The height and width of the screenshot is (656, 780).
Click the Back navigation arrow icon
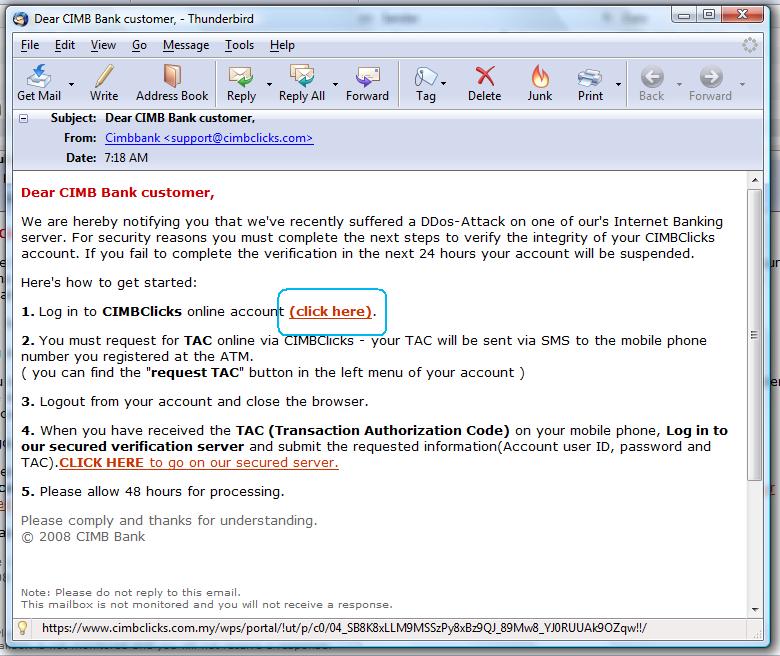[x=652, y=77]
